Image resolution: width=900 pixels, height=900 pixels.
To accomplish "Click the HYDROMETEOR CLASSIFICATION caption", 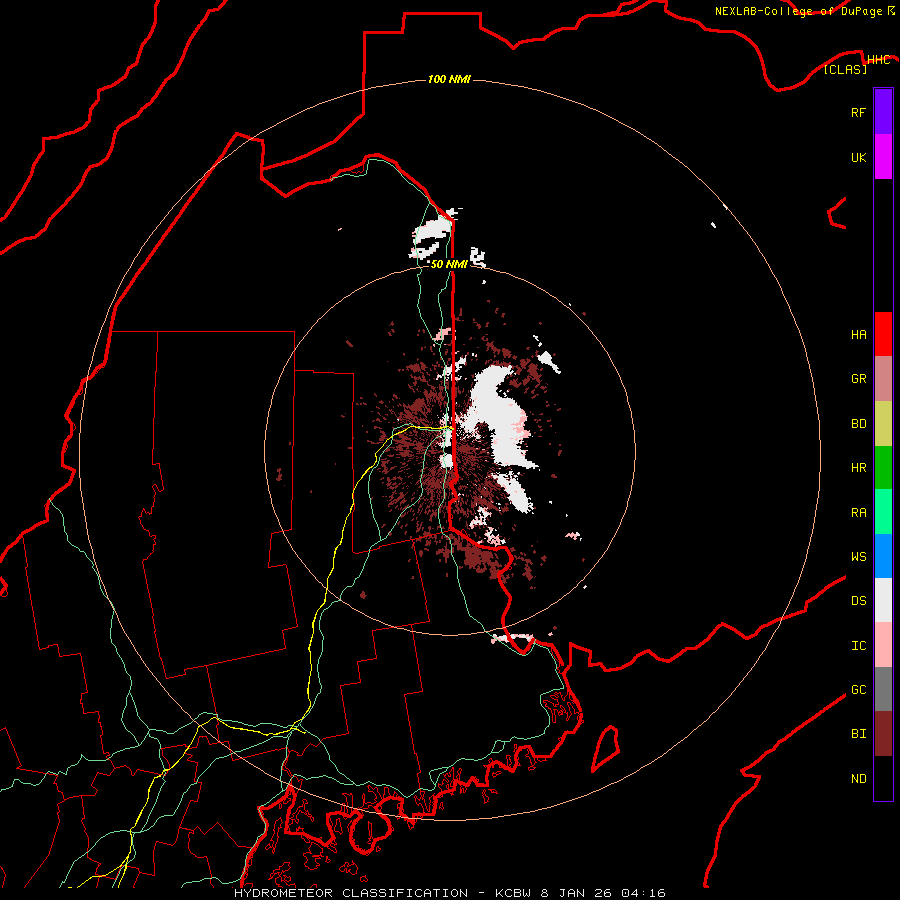I will point(351,893).
